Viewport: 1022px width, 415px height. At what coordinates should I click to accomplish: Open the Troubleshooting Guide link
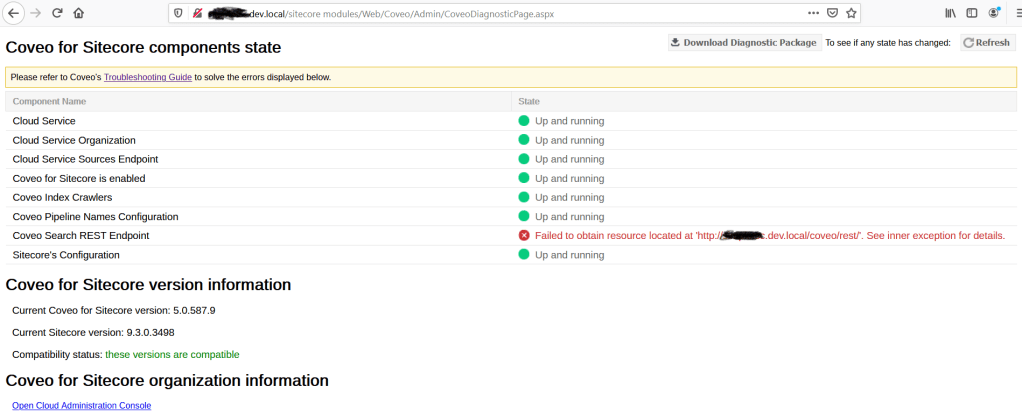click(148, 77)
